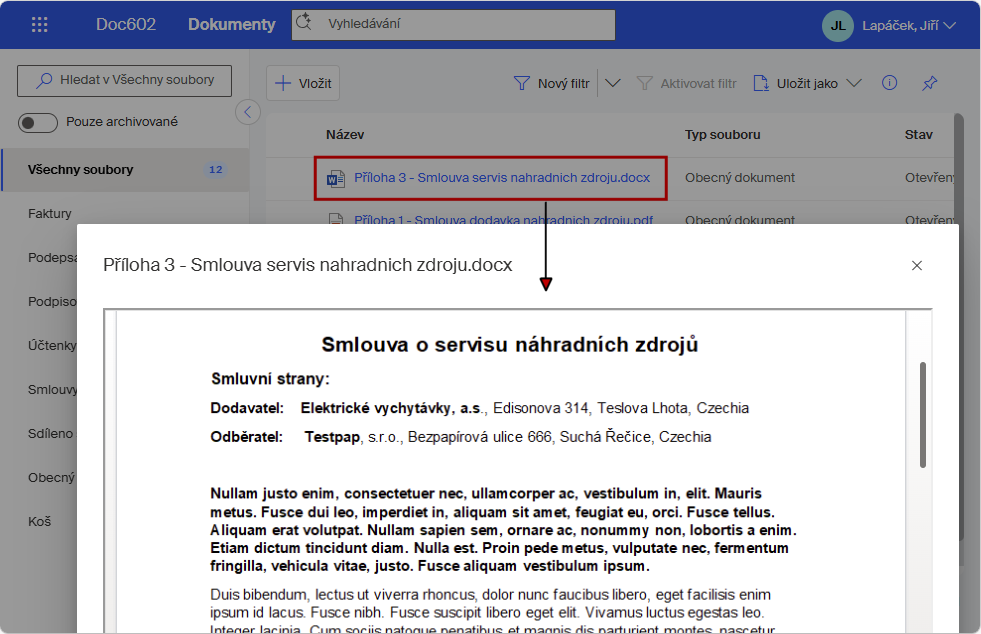Click the Hledat v Všechny soubory field
Image resolution: width=981 pixels, height=634 pixels.
125,80
